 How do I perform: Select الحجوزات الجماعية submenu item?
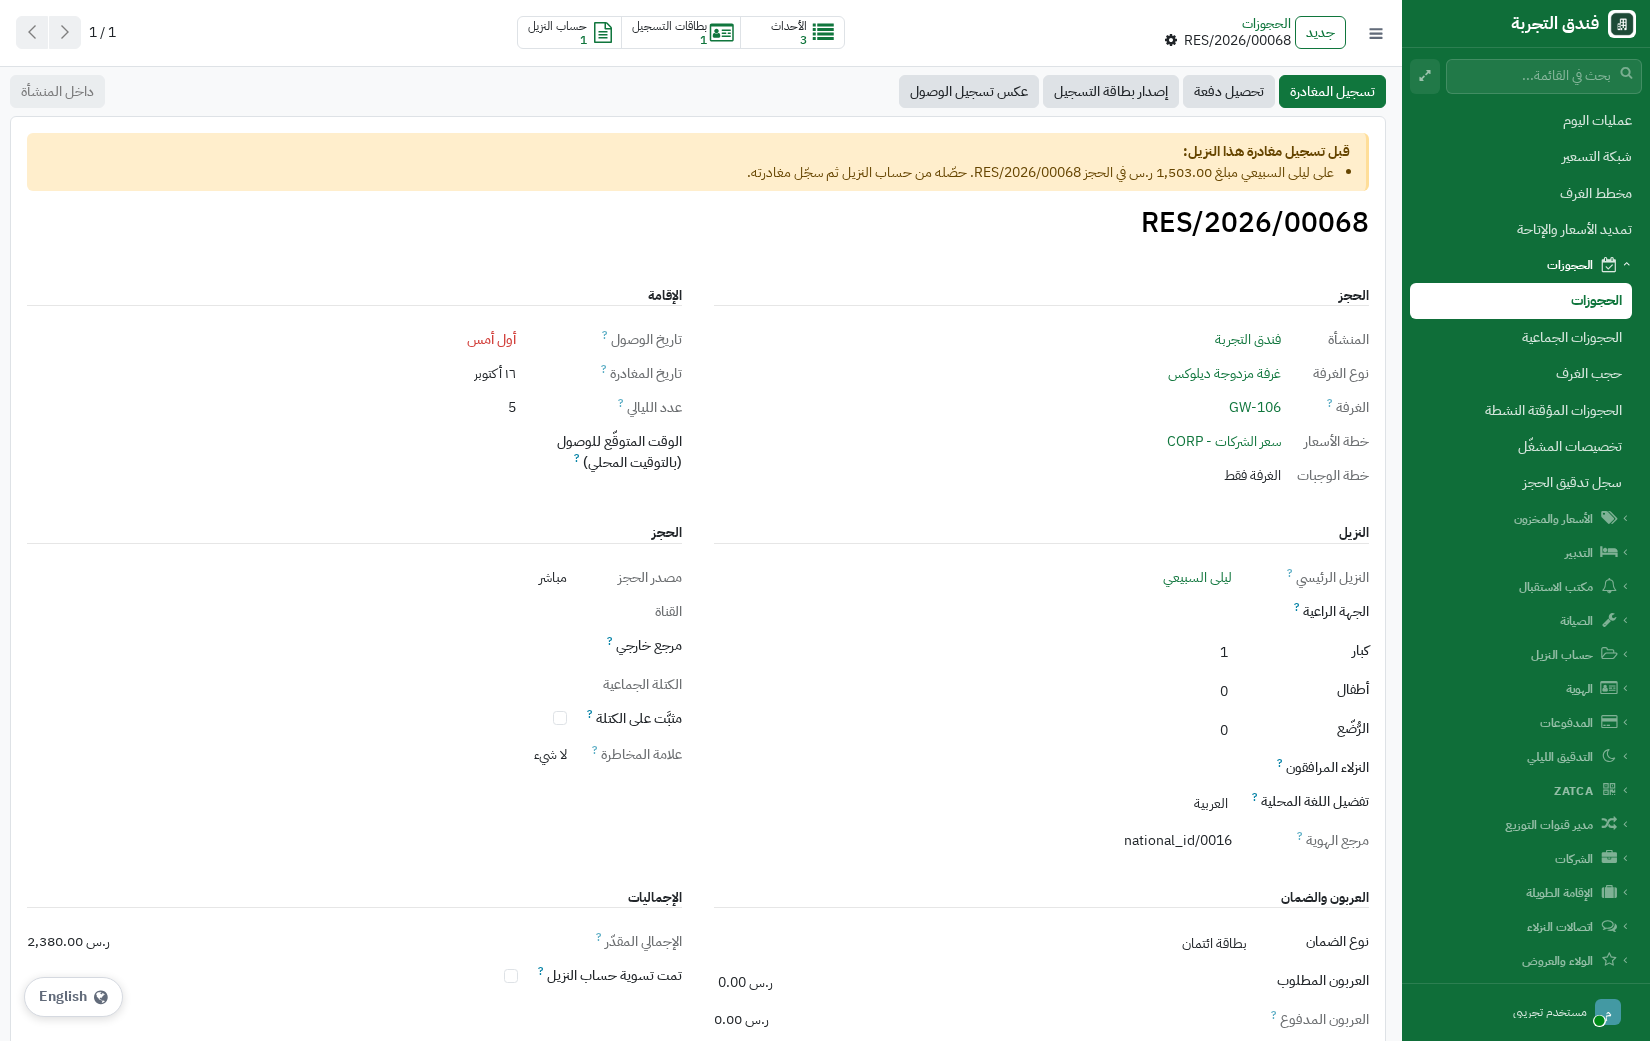tap(1521, 337)
